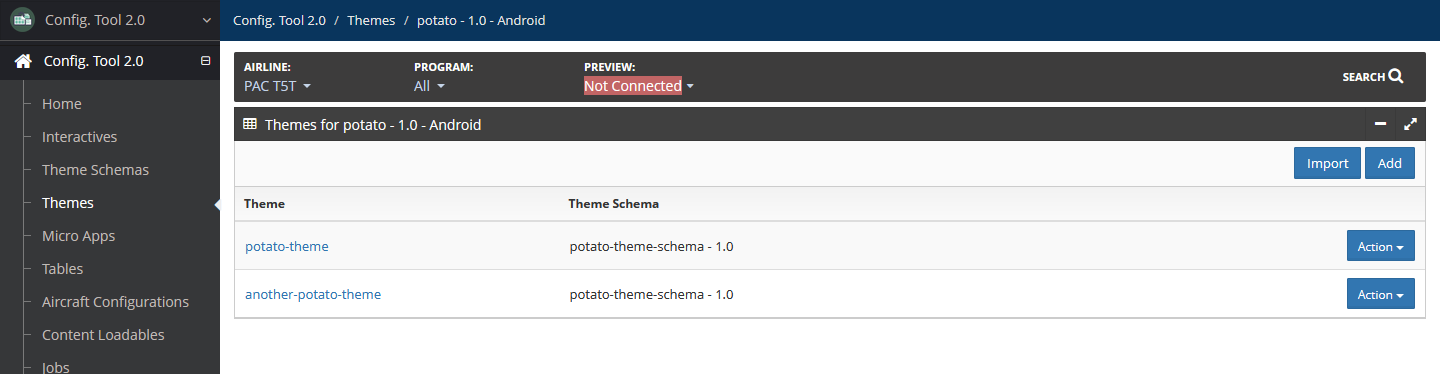Open the Airline PAC T5T dropdown
The image size is (1440, 374).
(278, 86)
